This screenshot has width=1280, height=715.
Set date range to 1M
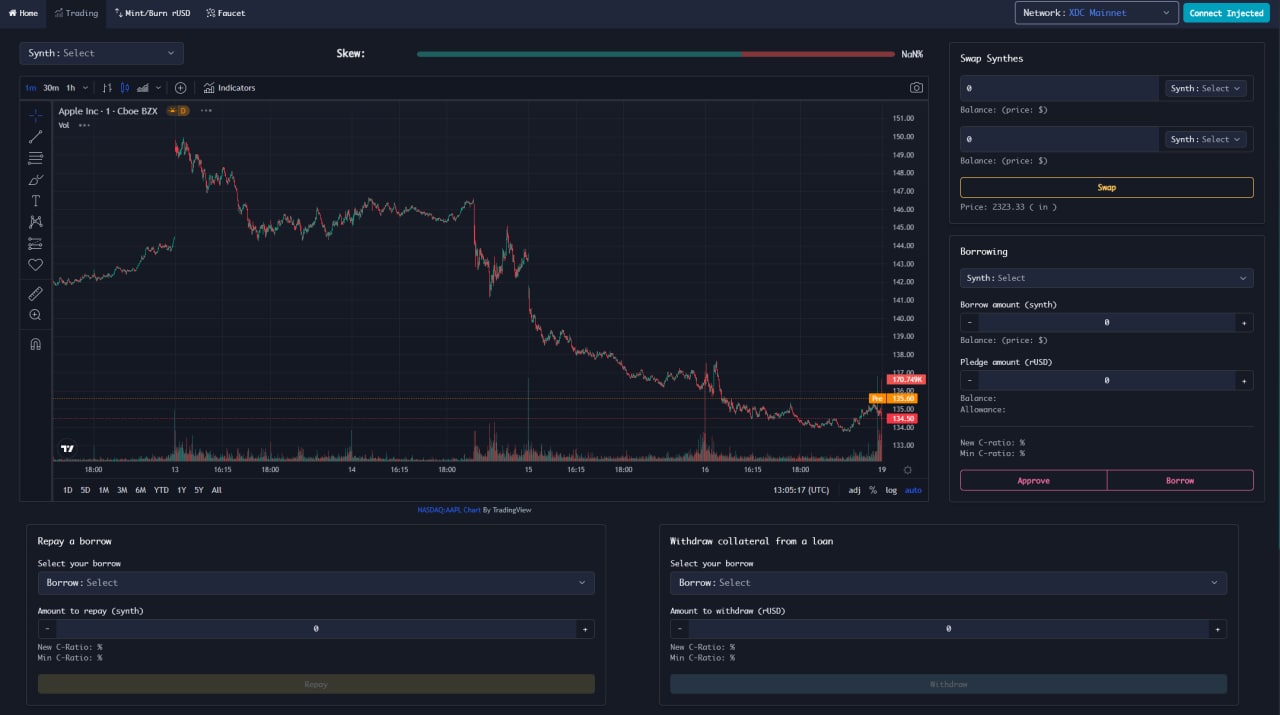point(104,490)
